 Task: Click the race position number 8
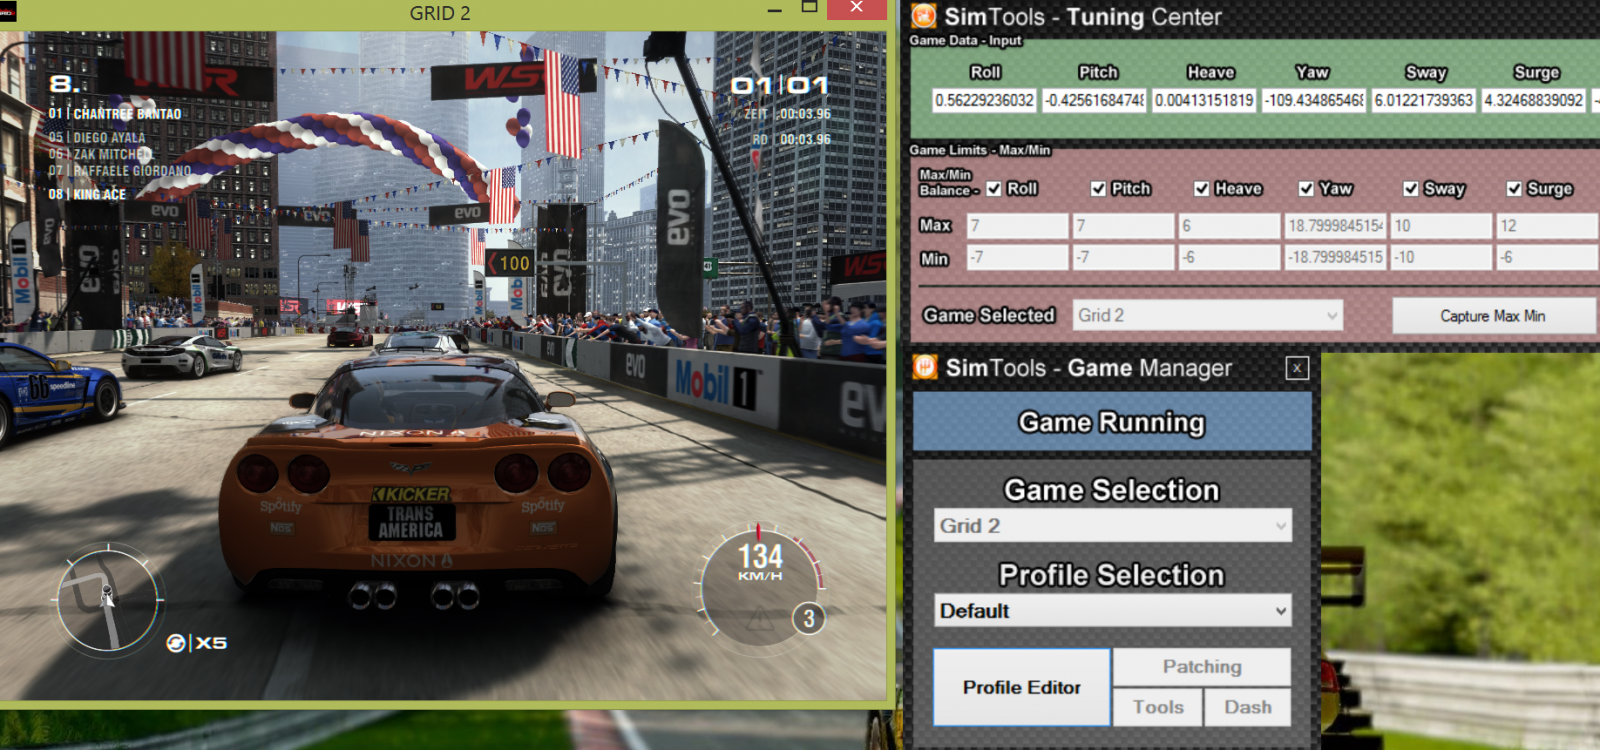point(63,84)
